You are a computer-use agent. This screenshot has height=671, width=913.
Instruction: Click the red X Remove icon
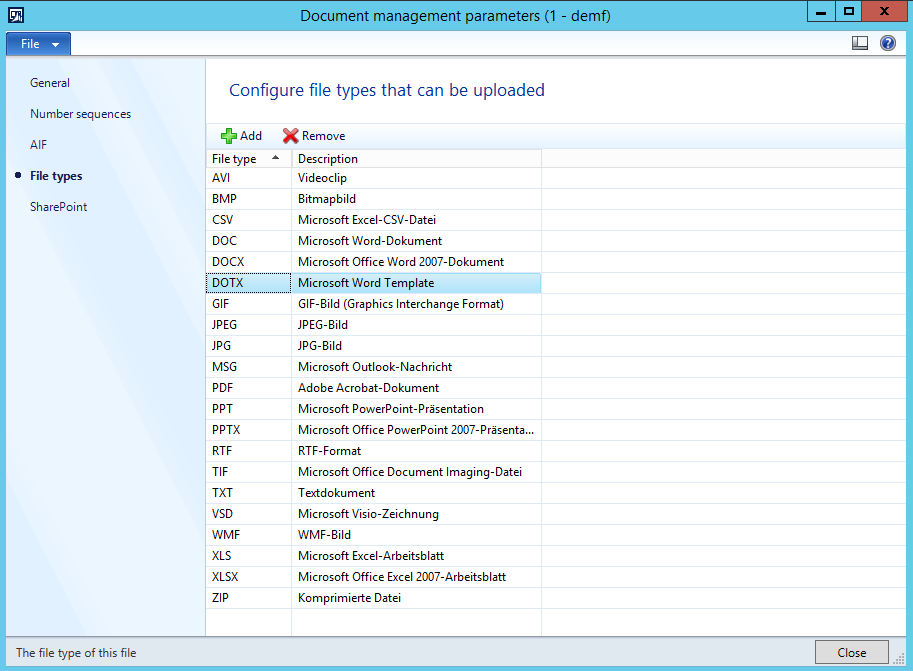pyautogui.click(x=291, y=136)
